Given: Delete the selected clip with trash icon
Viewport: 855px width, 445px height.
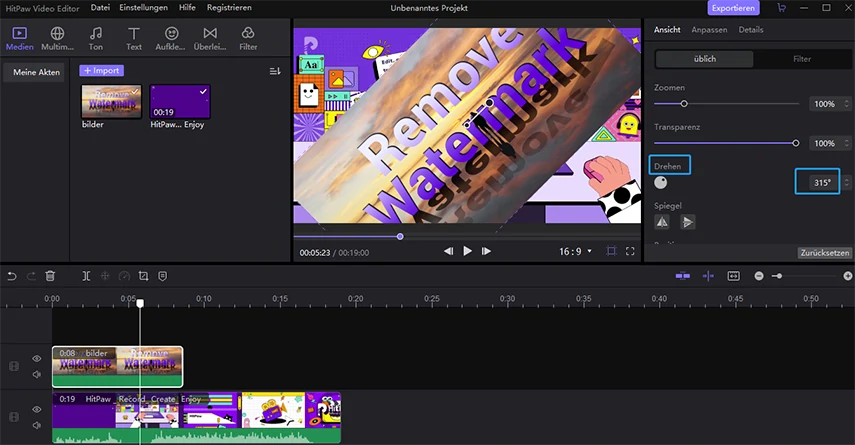Looking at the screenshot, I should click(x=50, y=276).
